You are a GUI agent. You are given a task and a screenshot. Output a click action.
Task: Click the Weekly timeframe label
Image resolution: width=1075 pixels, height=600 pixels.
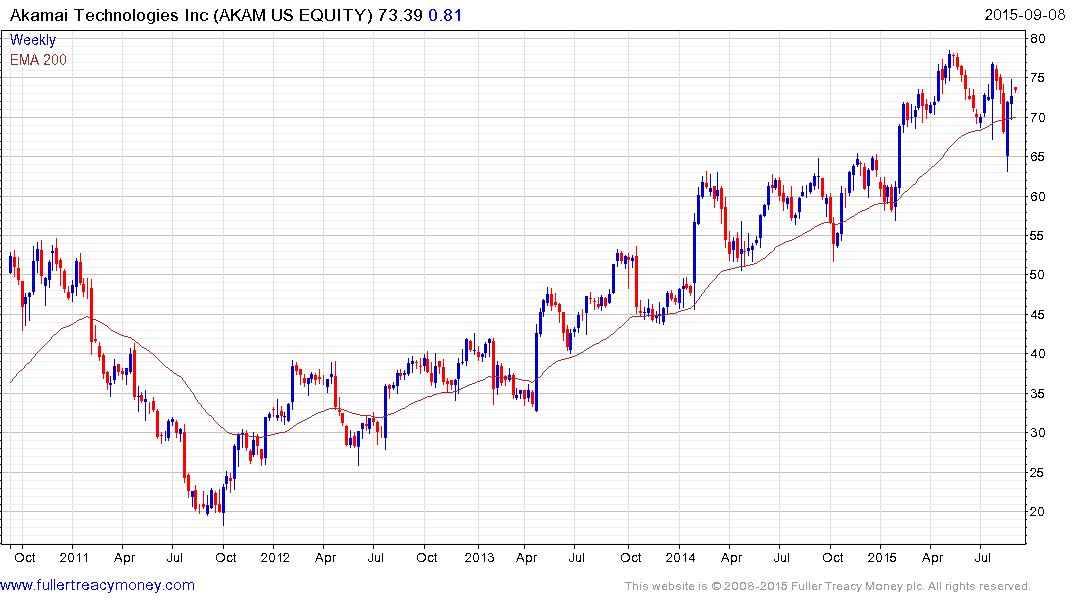click(x=33, y=40)
